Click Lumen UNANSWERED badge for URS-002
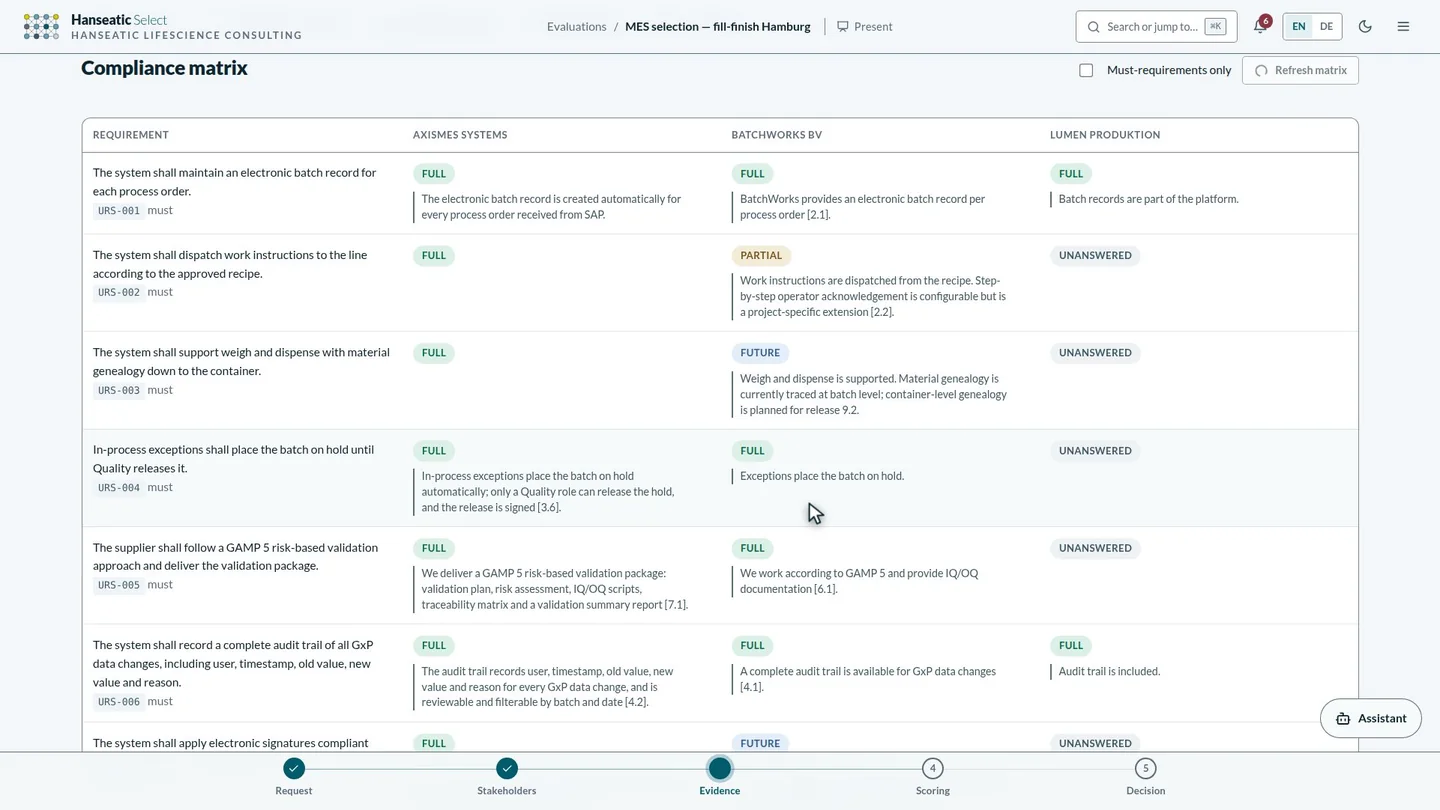This screenshot has width=1440, height=810. (x=1095, y=256)
